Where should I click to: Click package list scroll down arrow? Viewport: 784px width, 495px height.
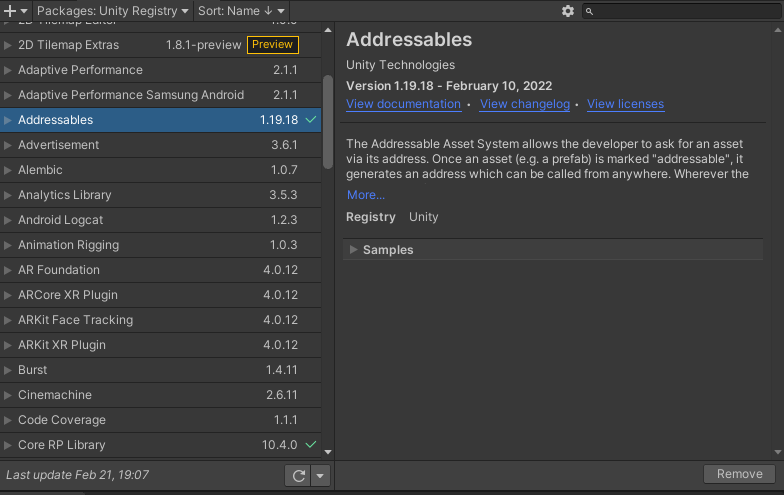tap(328, 452)
